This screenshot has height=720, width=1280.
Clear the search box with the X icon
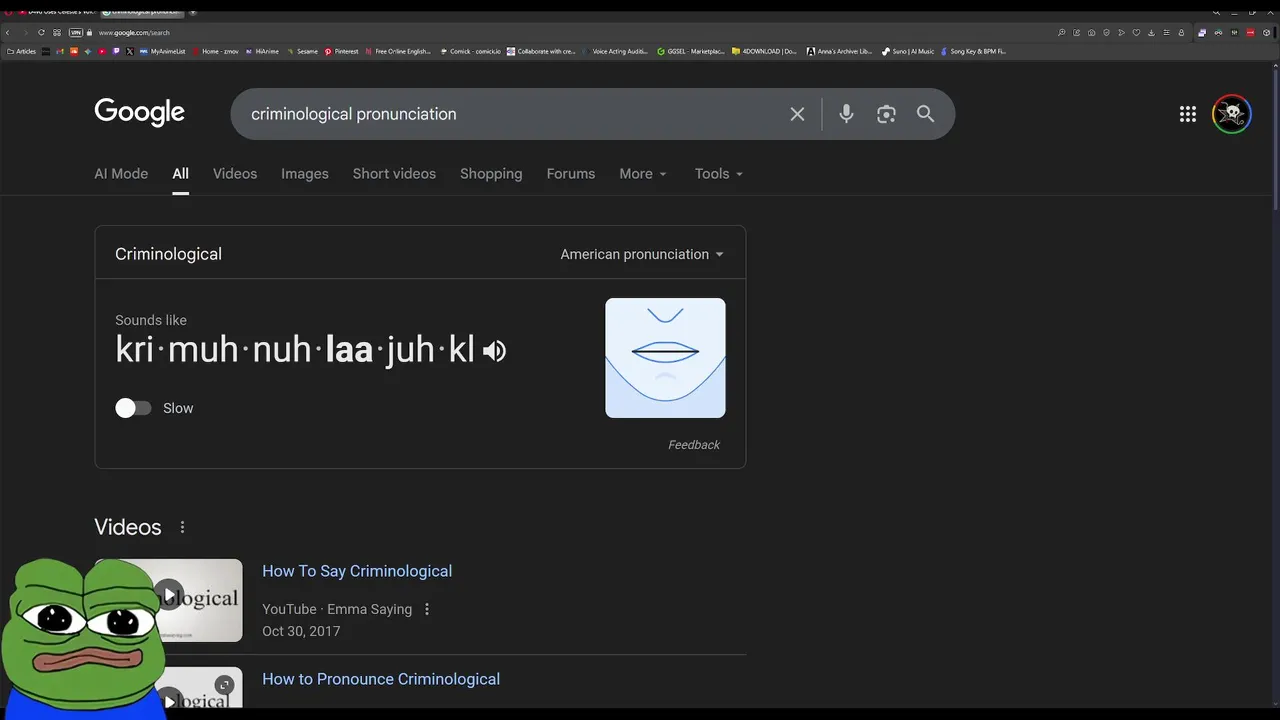[797, 114]
